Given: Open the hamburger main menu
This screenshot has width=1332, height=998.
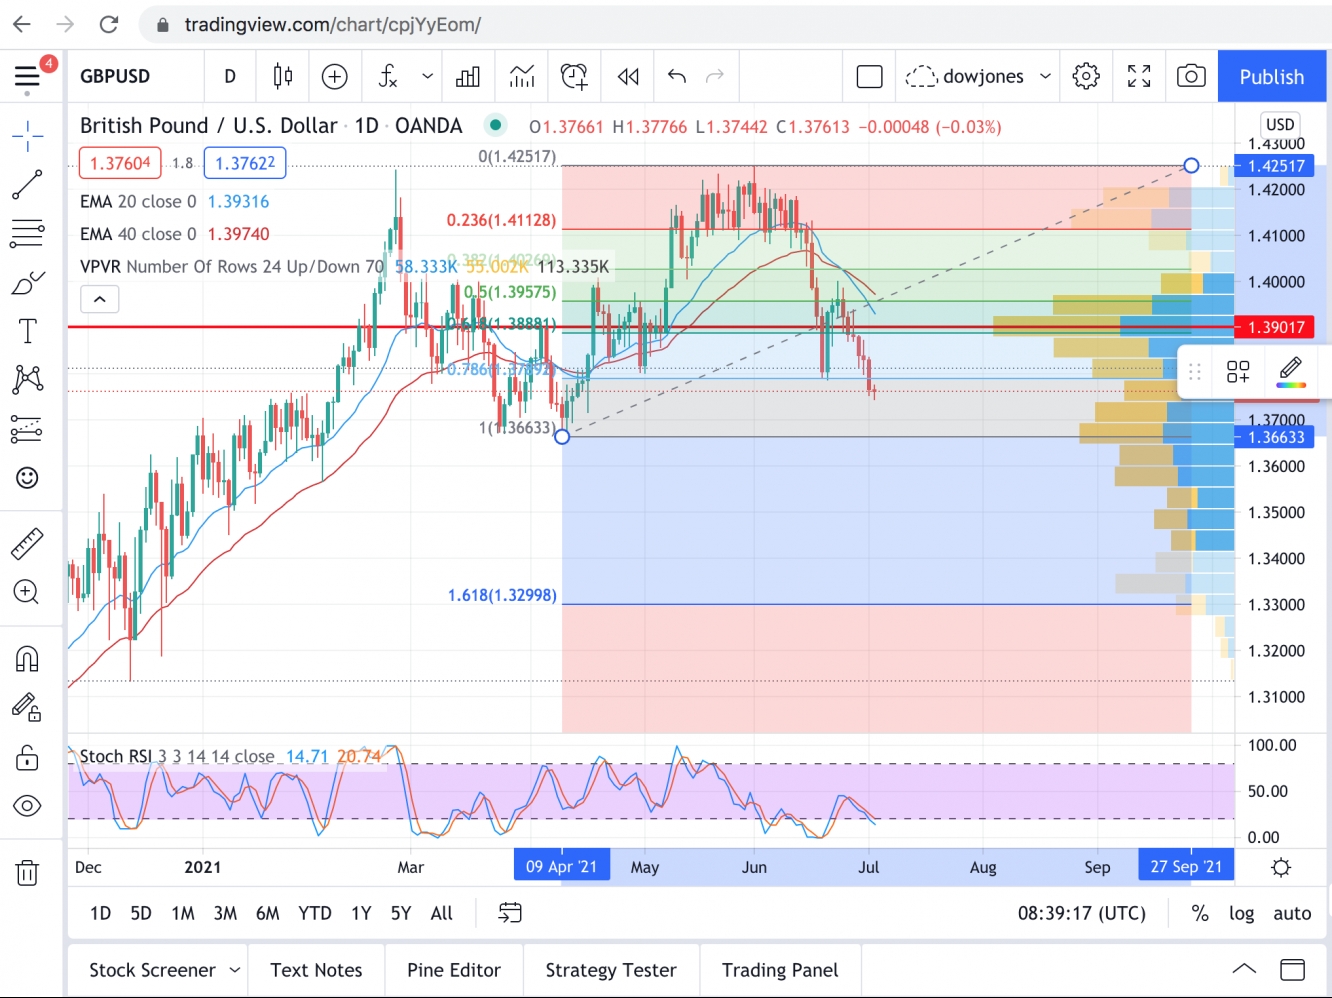Looking at the screenshot, I should [x=27, y=77].
